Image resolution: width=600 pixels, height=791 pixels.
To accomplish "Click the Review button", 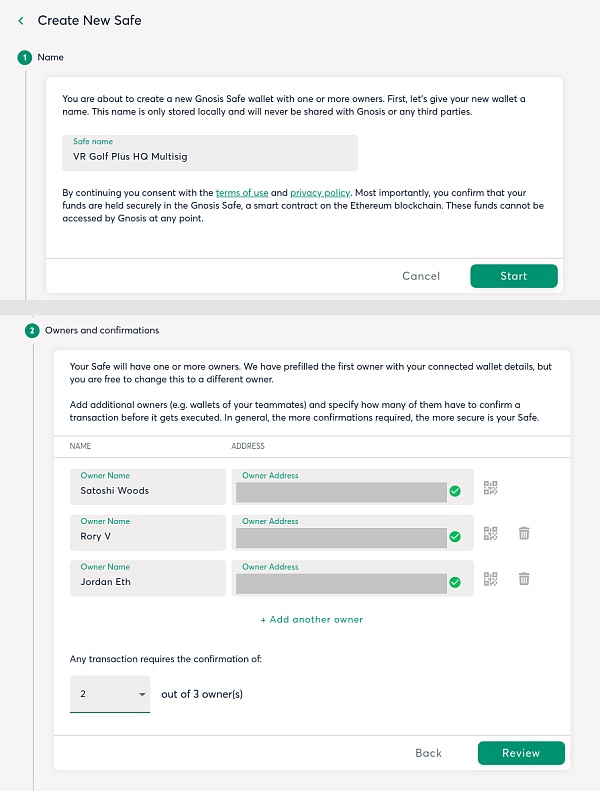I will 521,753.
